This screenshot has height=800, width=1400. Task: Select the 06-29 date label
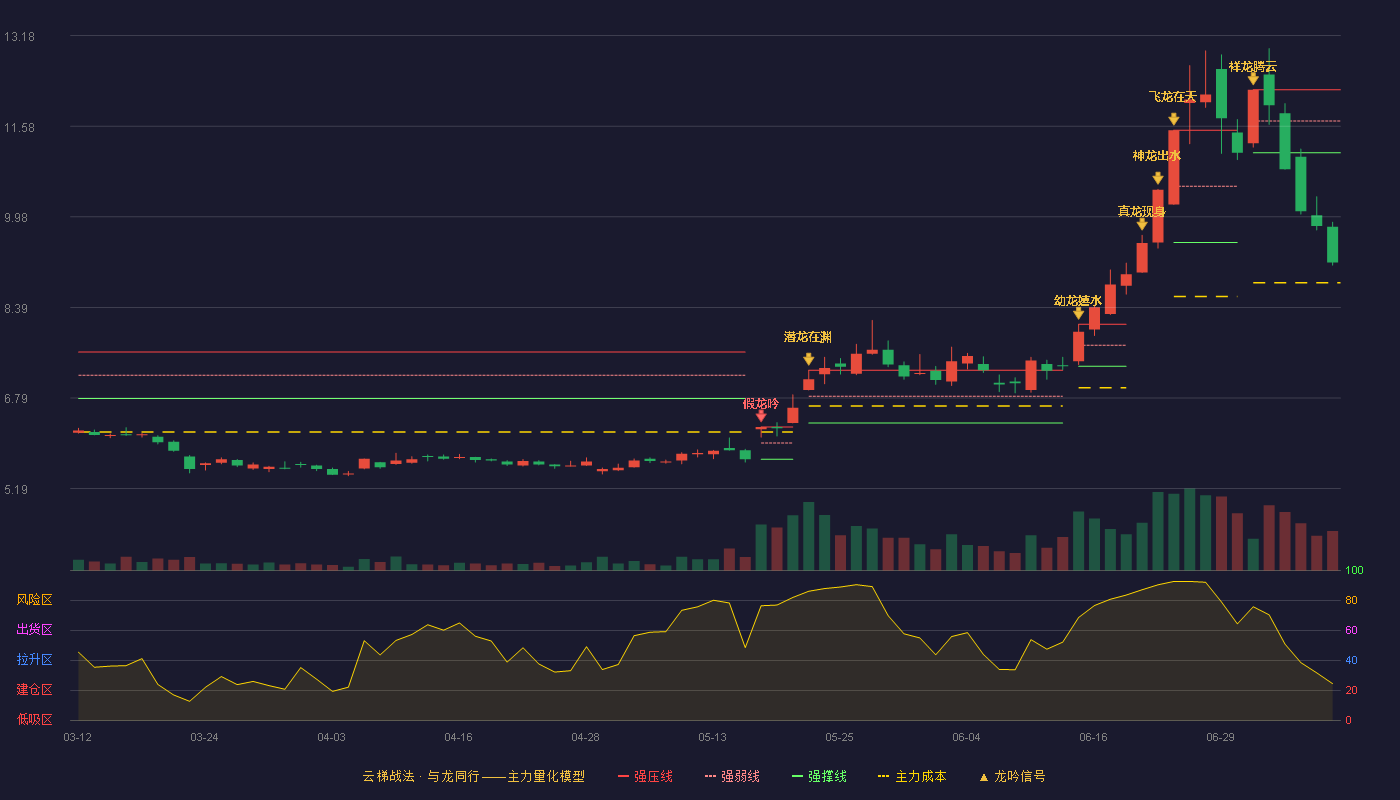1221,737
